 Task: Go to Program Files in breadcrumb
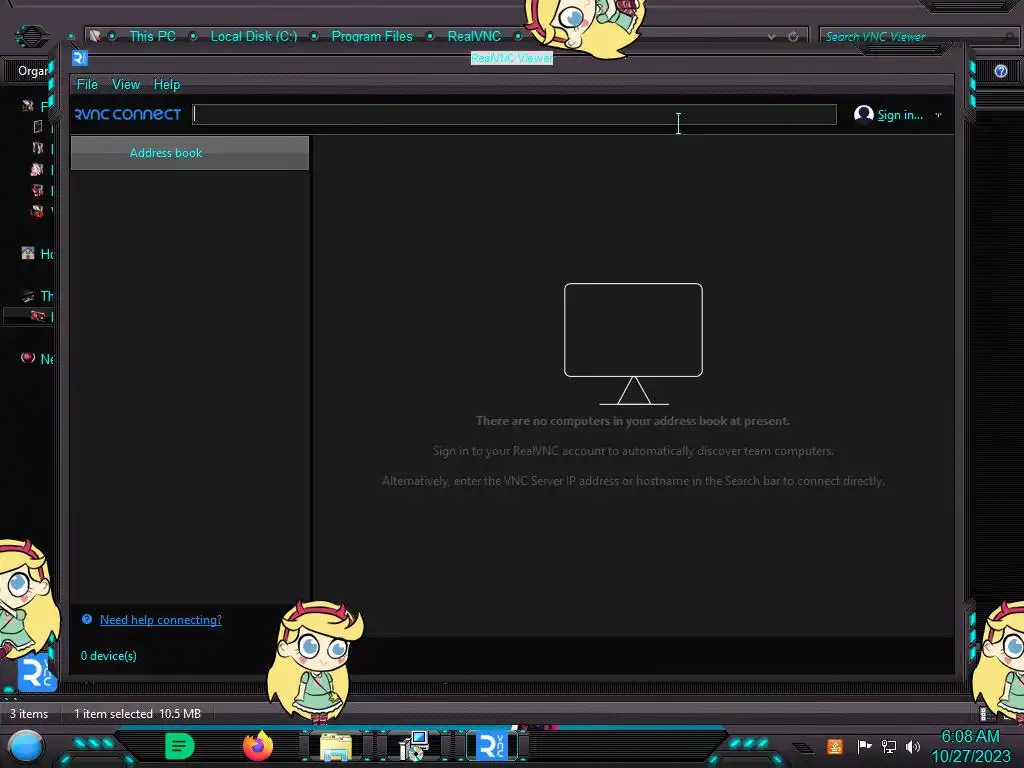point(372,37)
